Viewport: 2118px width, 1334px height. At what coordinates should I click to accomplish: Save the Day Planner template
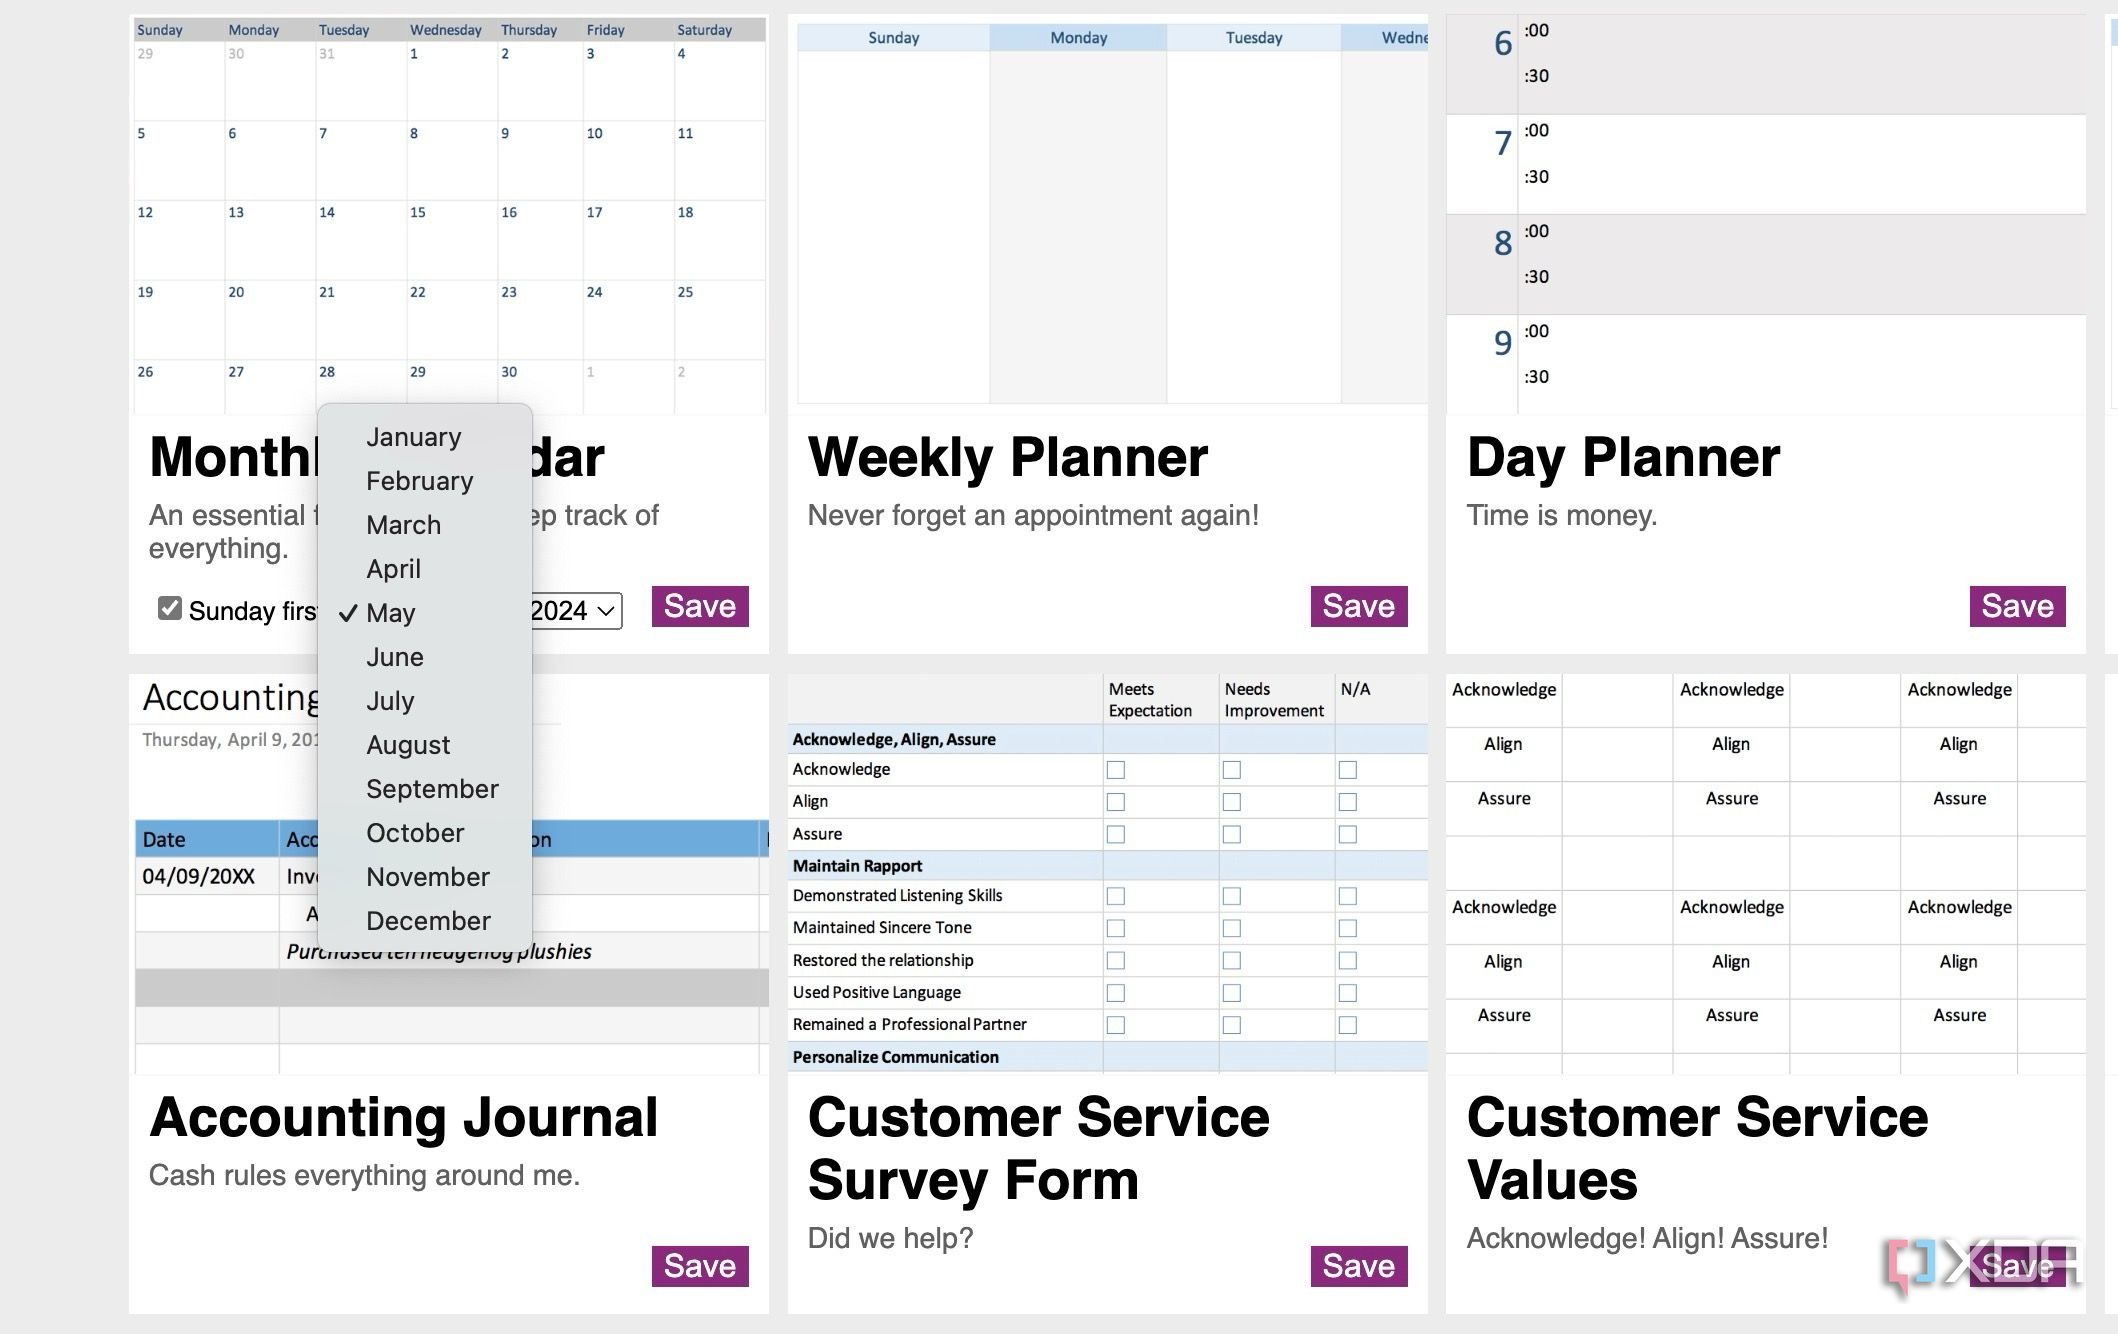(2017, 606)
